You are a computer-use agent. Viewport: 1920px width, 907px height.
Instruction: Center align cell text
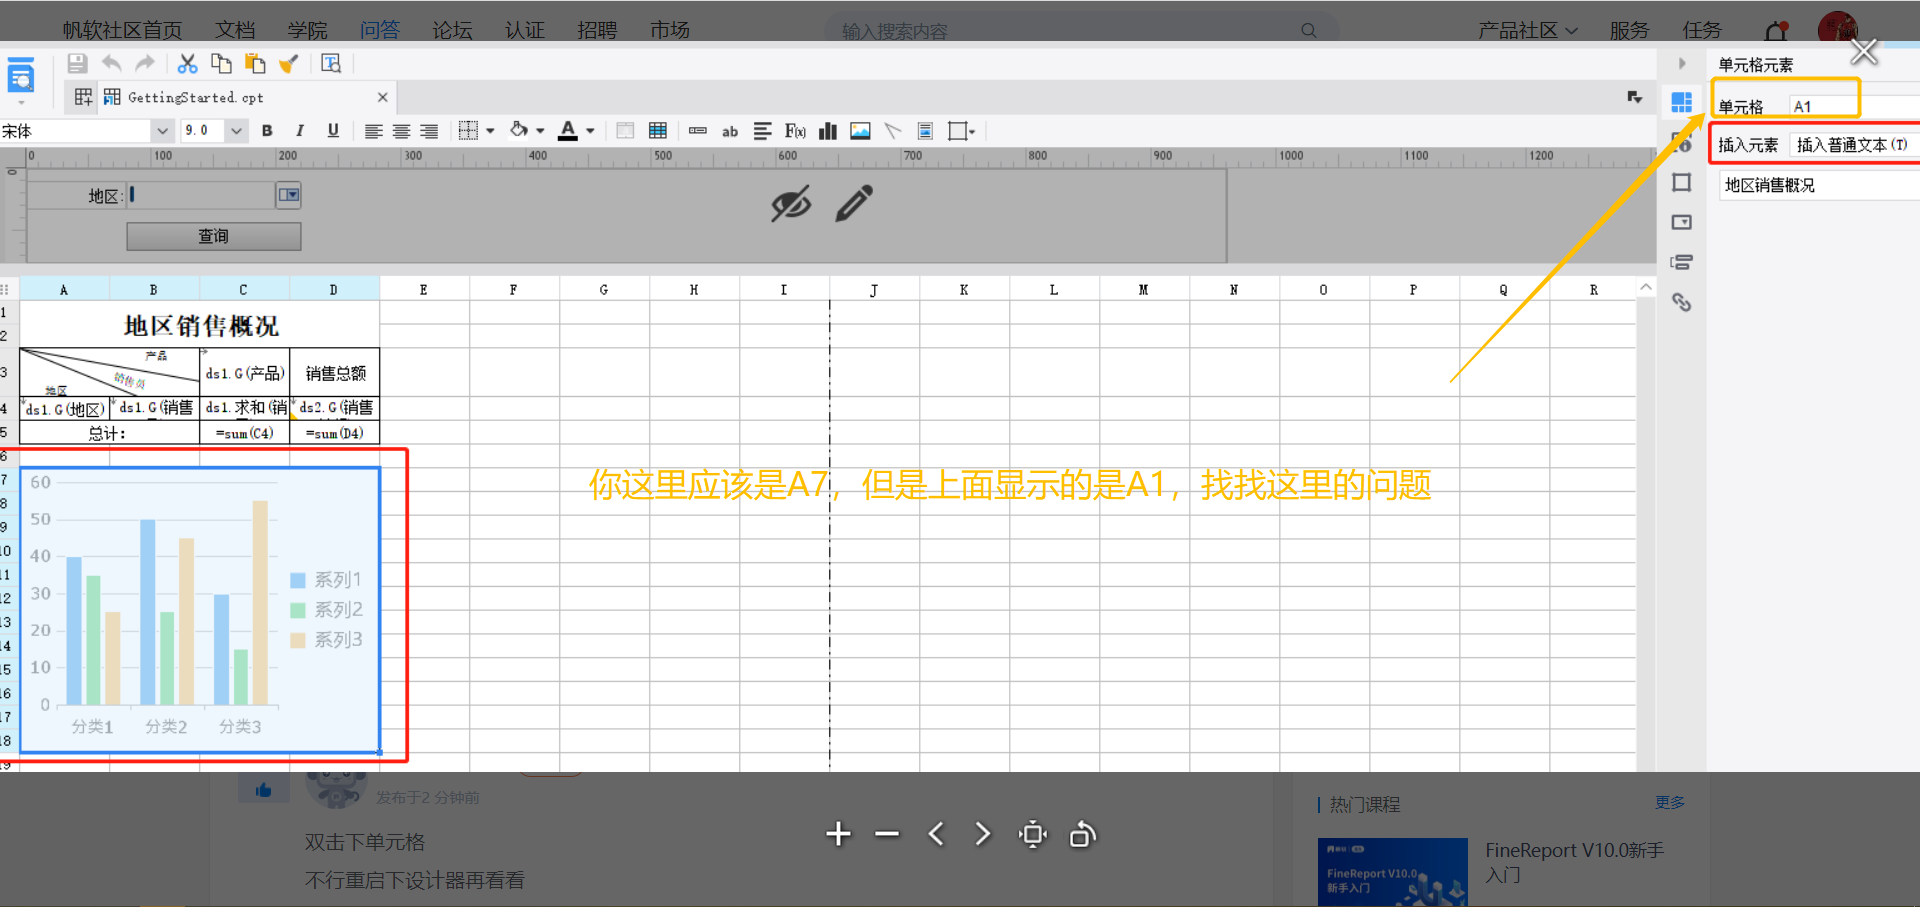(x=401, y=131)
